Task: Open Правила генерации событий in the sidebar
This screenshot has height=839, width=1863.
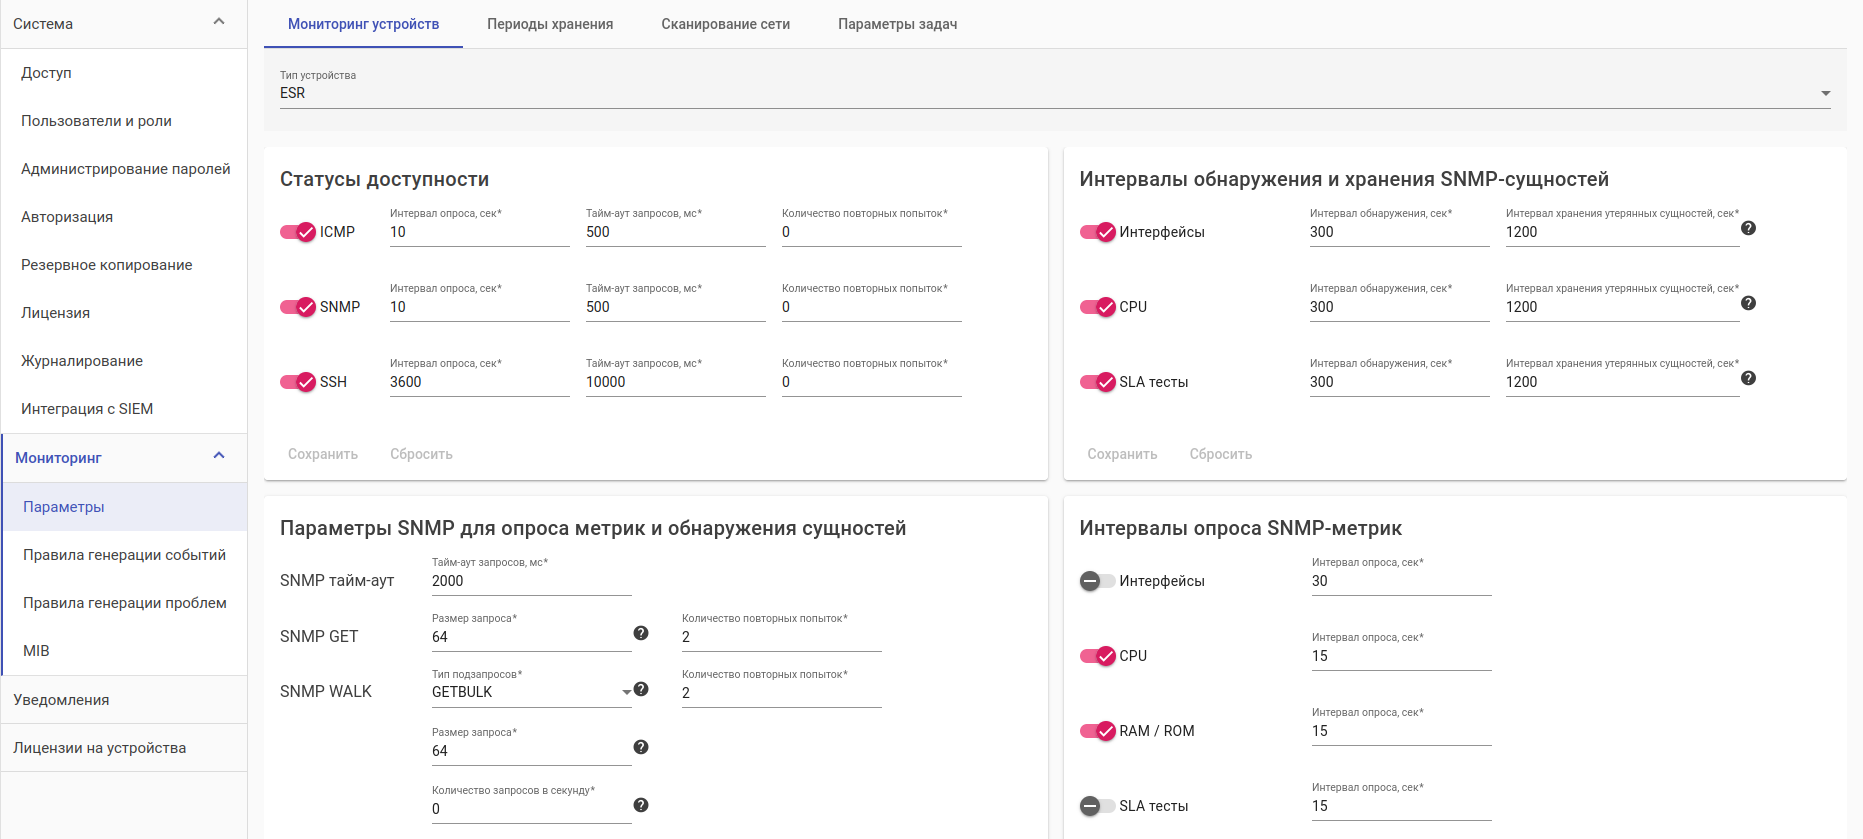Action: click(124, 555)
